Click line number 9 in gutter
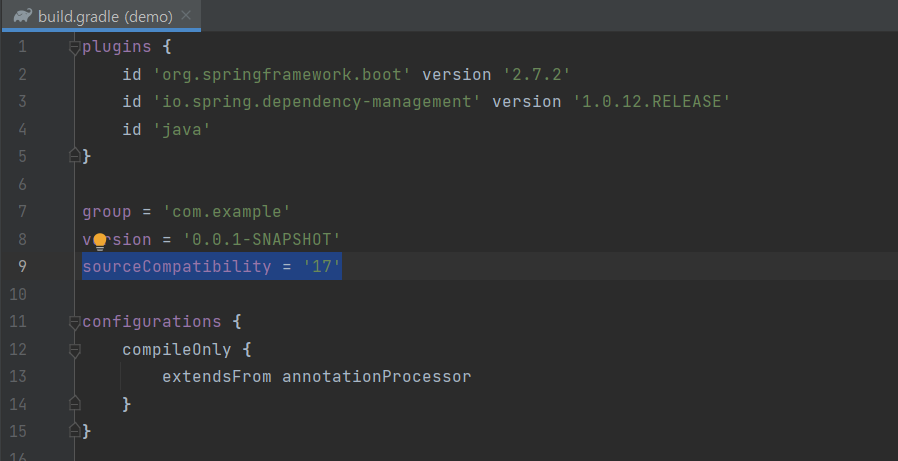 [x=22, y=266]
